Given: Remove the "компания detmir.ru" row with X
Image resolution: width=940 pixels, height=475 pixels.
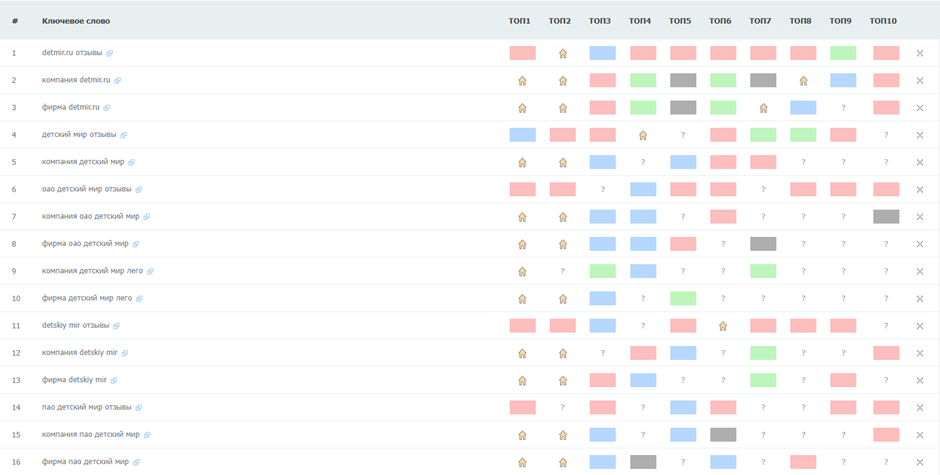Looking at the screenshot, I should coord(920,80).
